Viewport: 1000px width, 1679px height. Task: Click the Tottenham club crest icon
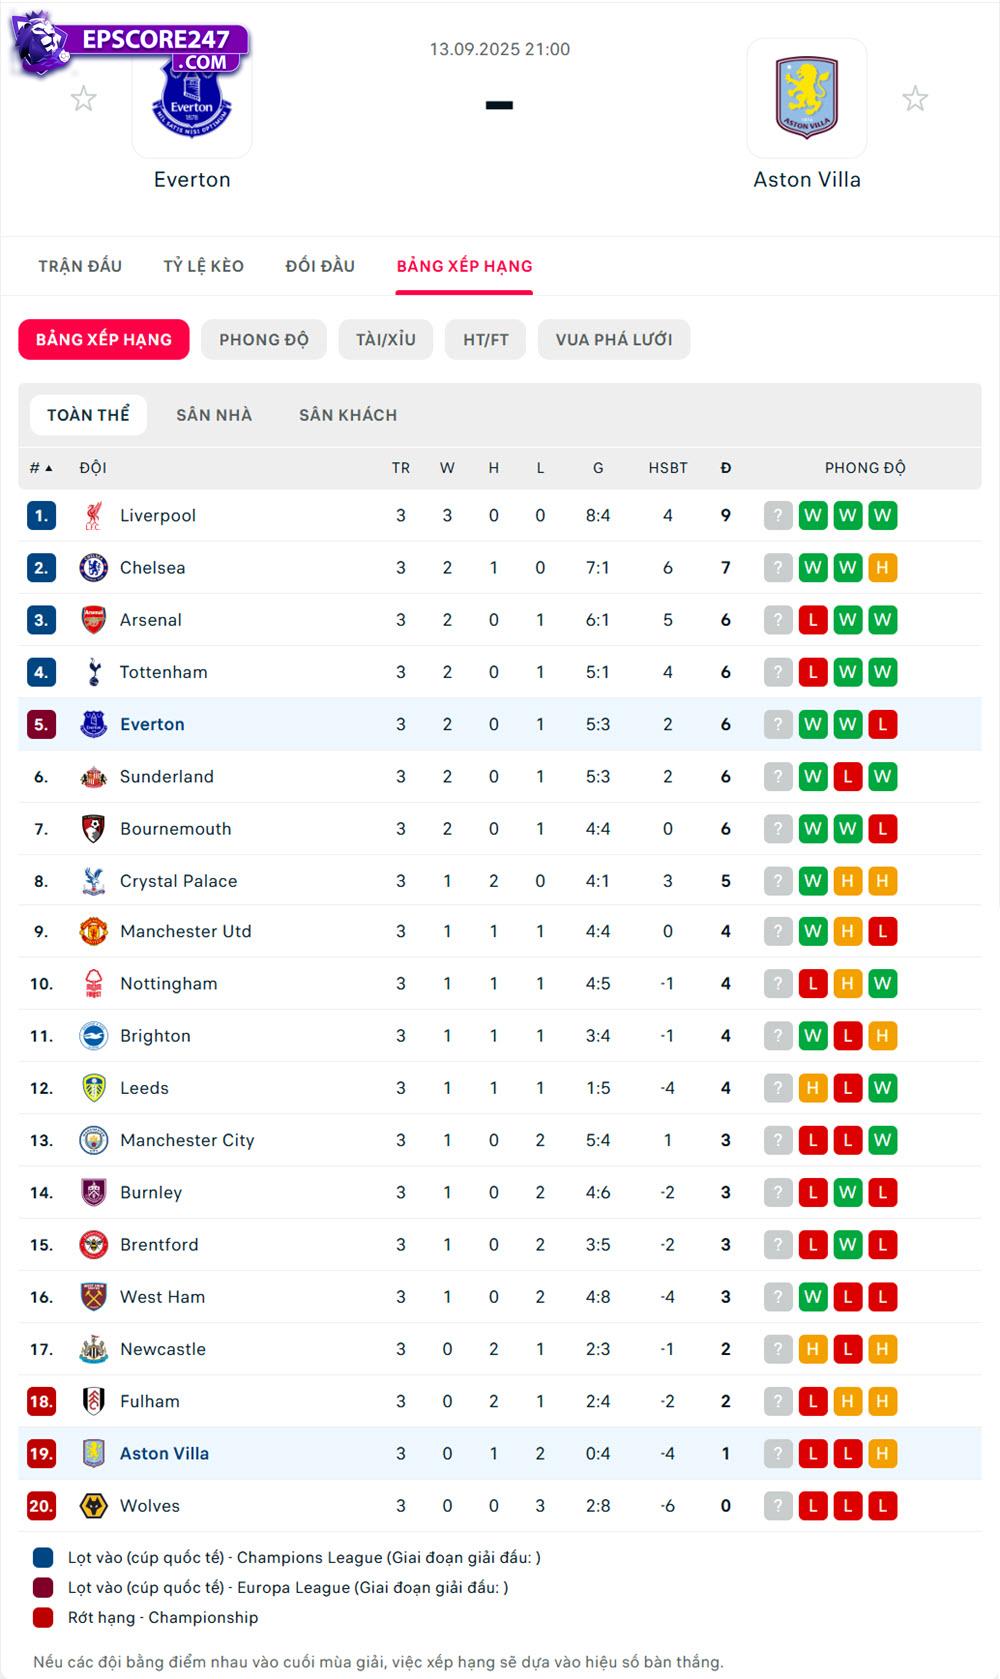93,672
